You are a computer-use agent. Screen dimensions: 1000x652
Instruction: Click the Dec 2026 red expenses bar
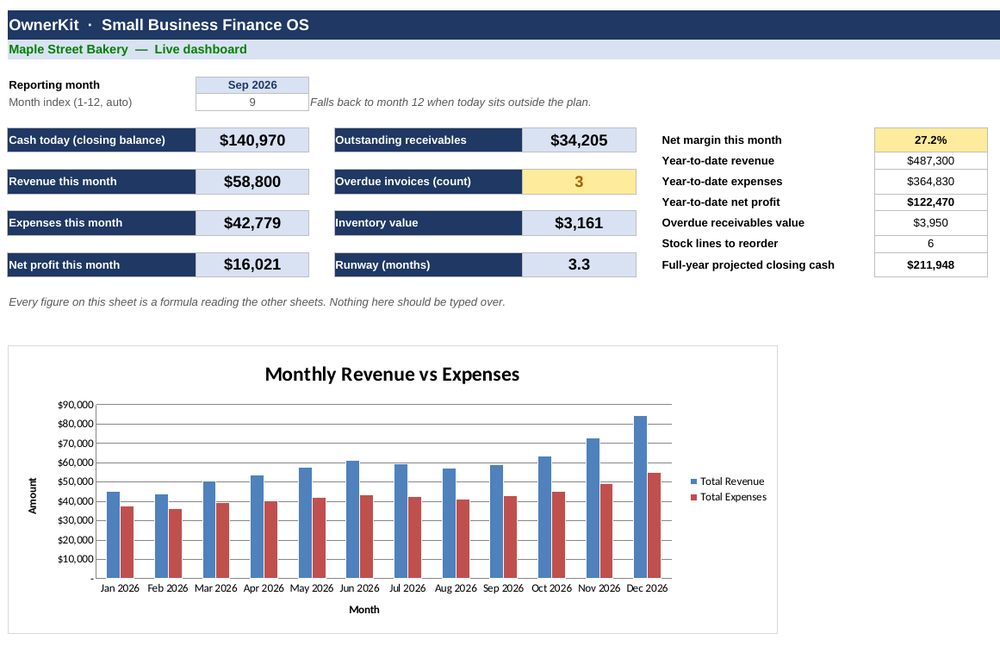click(x=654, y=526)
